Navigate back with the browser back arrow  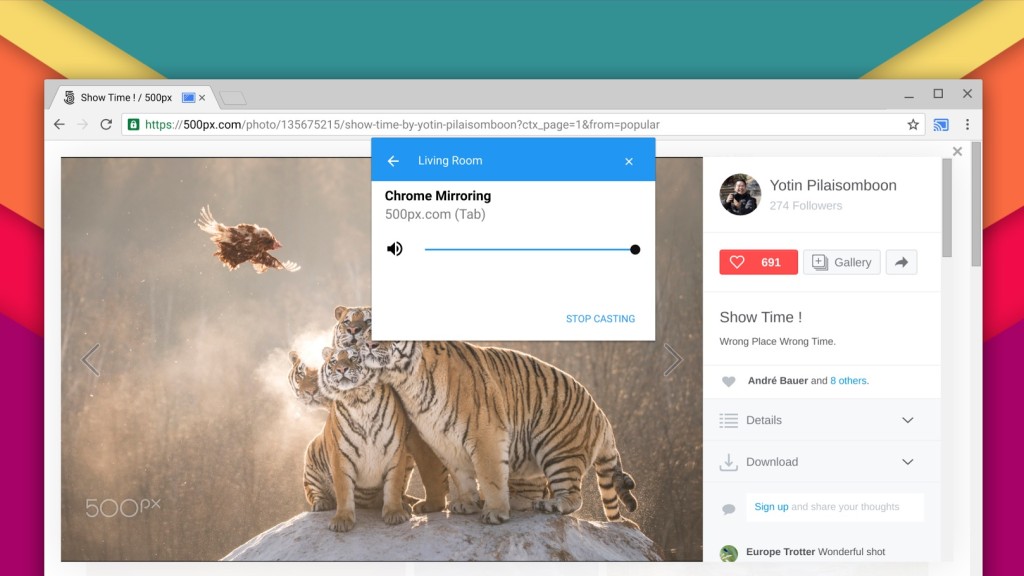[59, 124]
